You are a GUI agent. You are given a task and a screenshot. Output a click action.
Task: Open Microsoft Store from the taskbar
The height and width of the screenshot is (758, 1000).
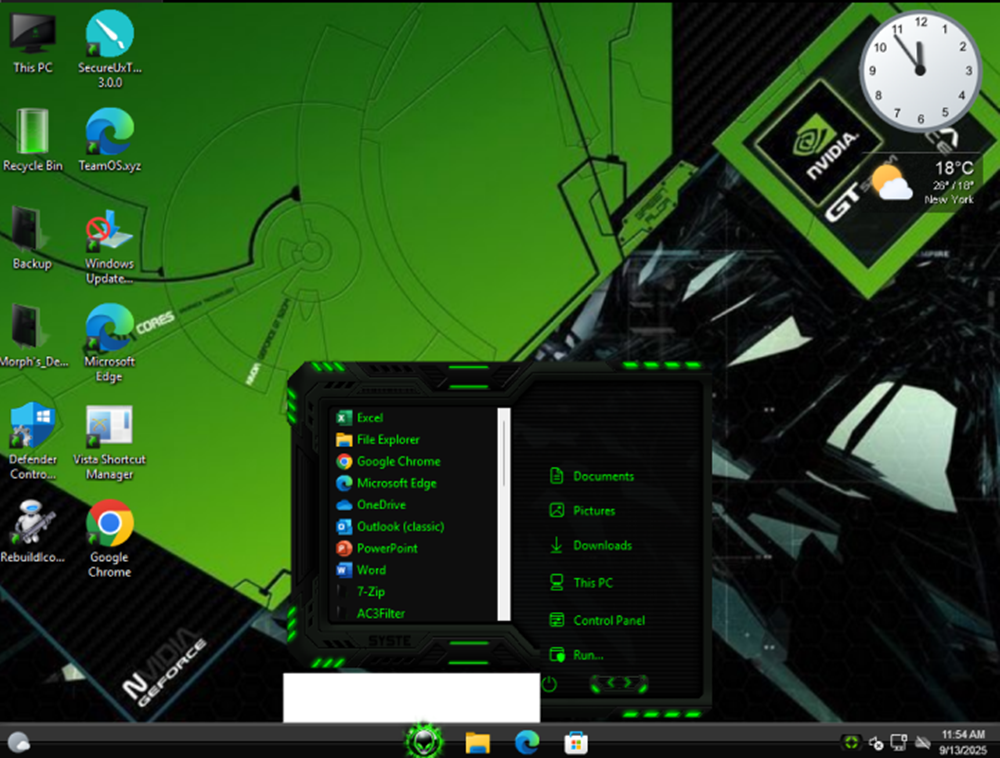pyautogui.click(x=576, y=742)
